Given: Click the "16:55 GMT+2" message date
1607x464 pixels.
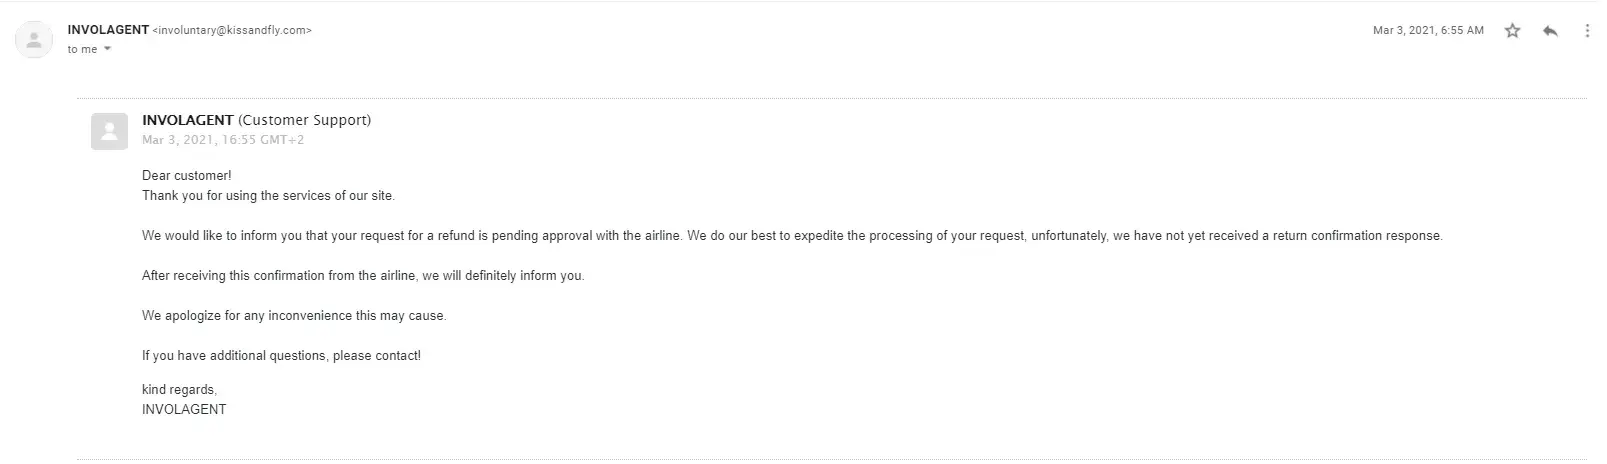Looking at the screenshot, I should (x=222, y=140).
